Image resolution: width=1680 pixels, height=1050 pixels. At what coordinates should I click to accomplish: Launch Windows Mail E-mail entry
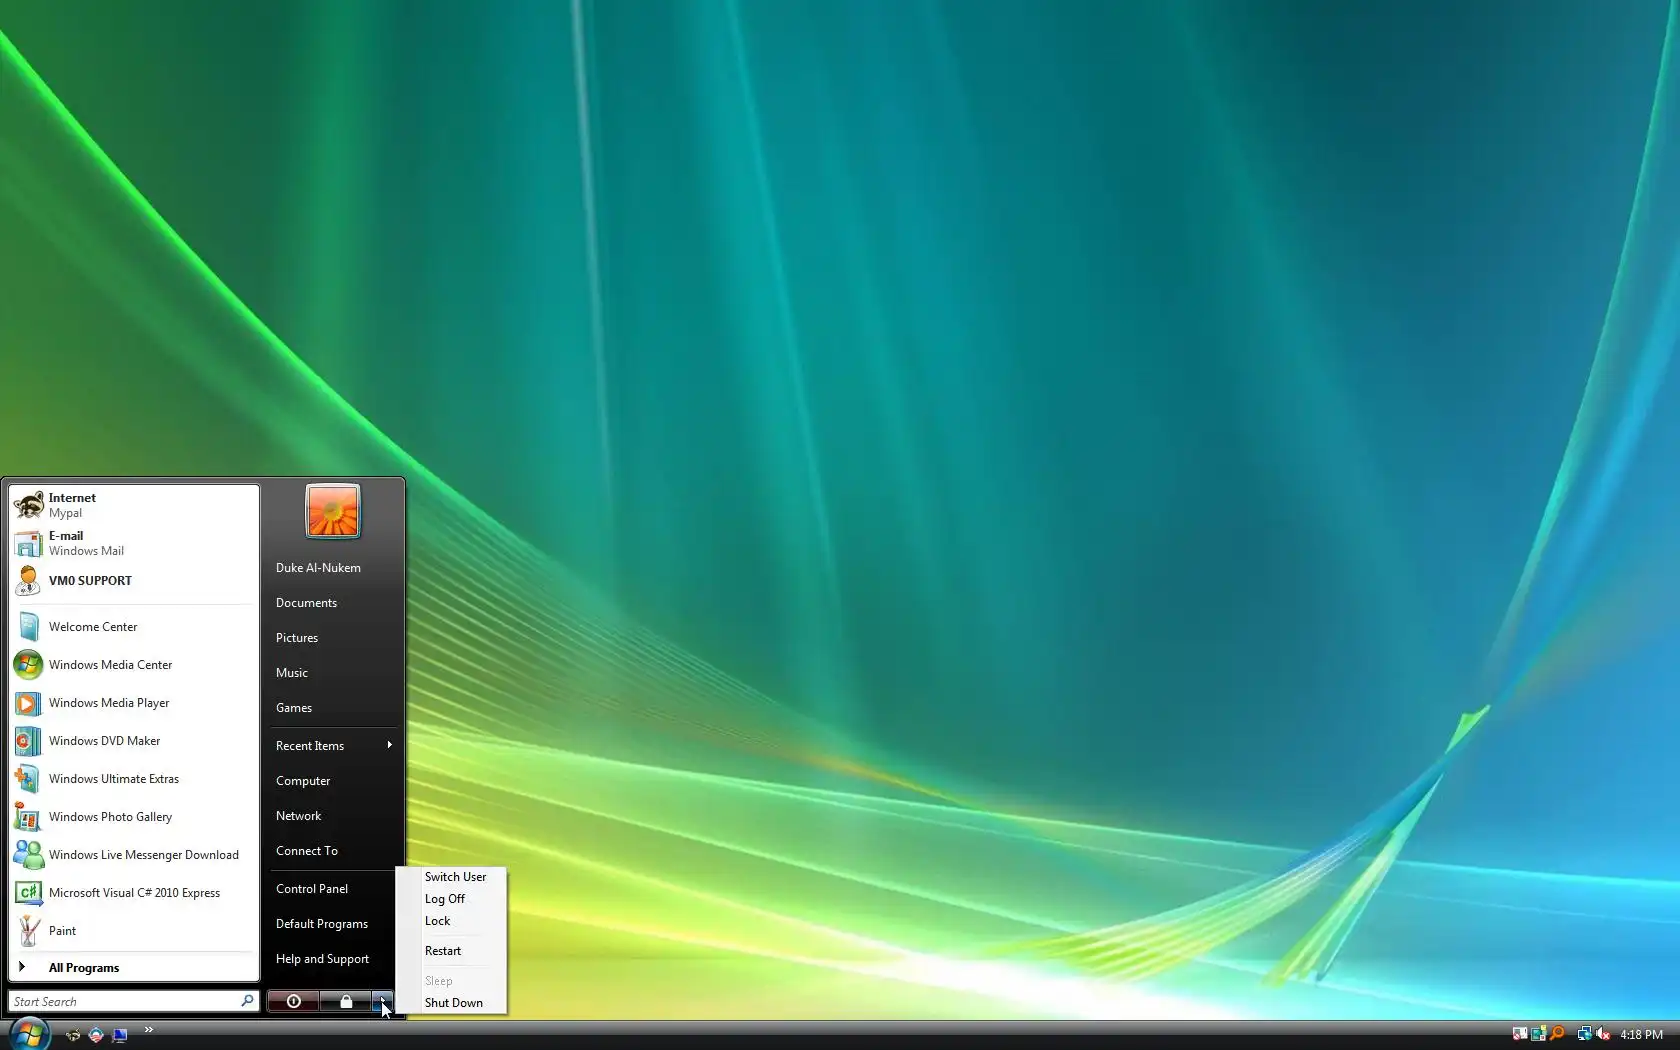[x=134, y=543]
